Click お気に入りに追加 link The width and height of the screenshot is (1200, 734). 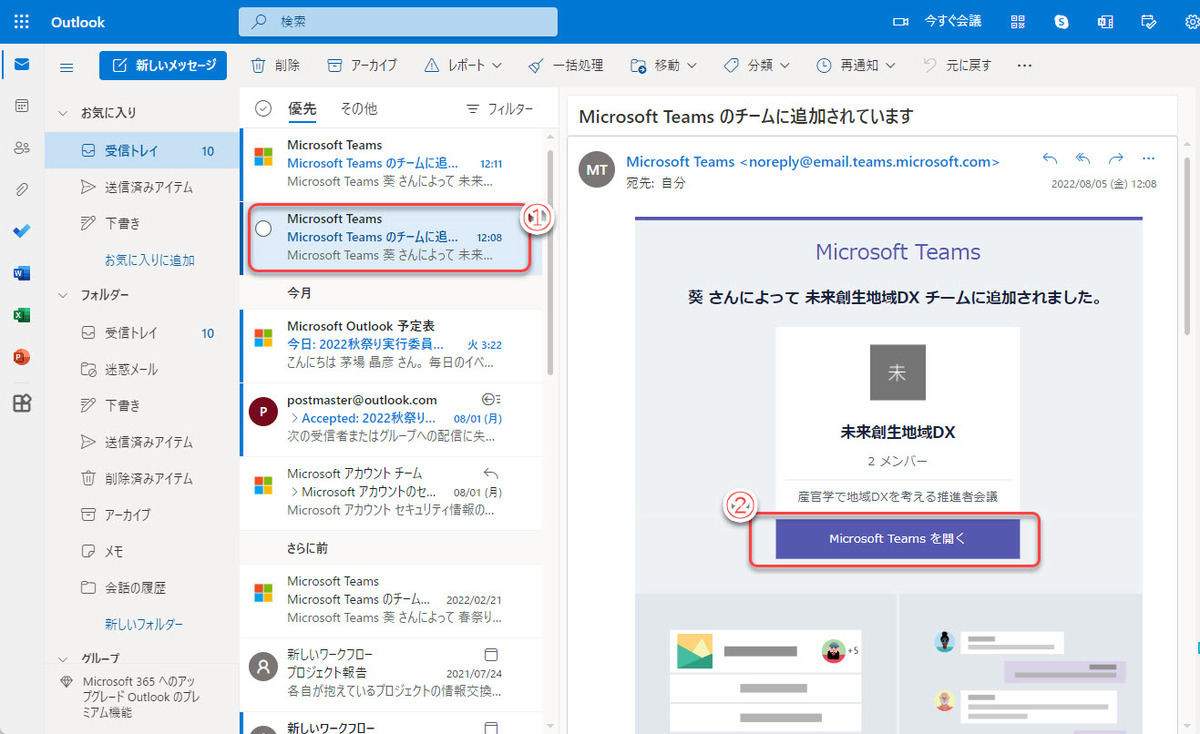[x=150, y=260]
